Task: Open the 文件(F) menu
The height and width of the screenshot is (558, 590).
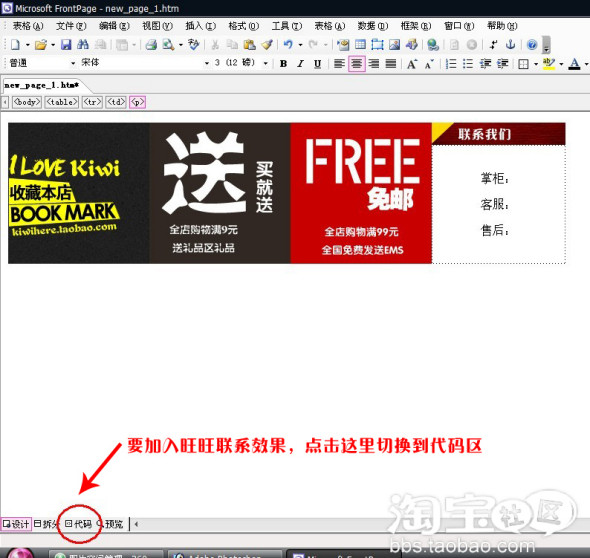Action: pyautogui.click(x=71, y=26)
